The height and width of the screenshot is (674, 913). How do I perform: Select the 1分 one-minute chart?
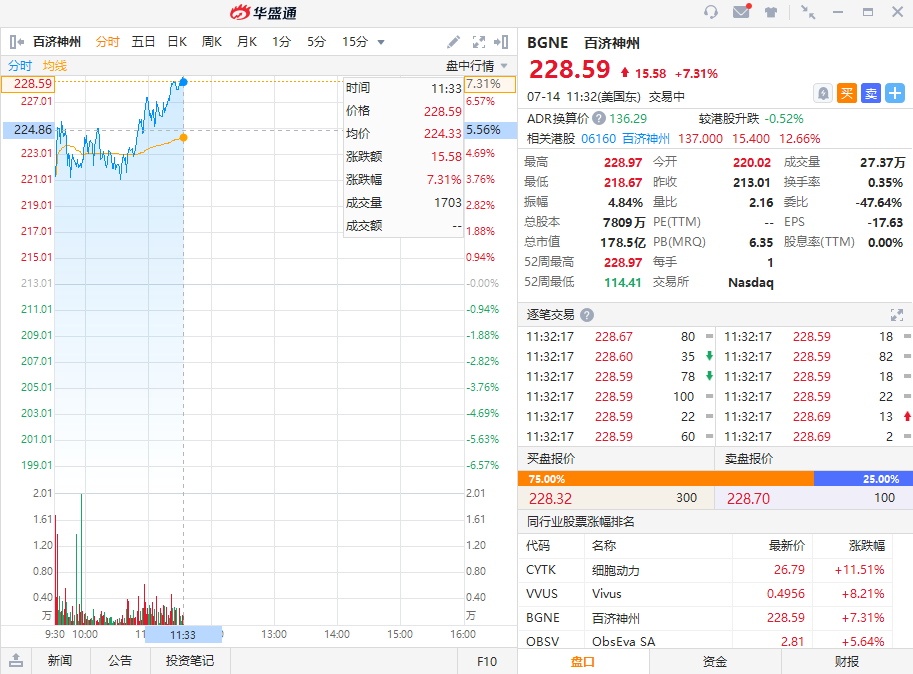tap(281, 42)
